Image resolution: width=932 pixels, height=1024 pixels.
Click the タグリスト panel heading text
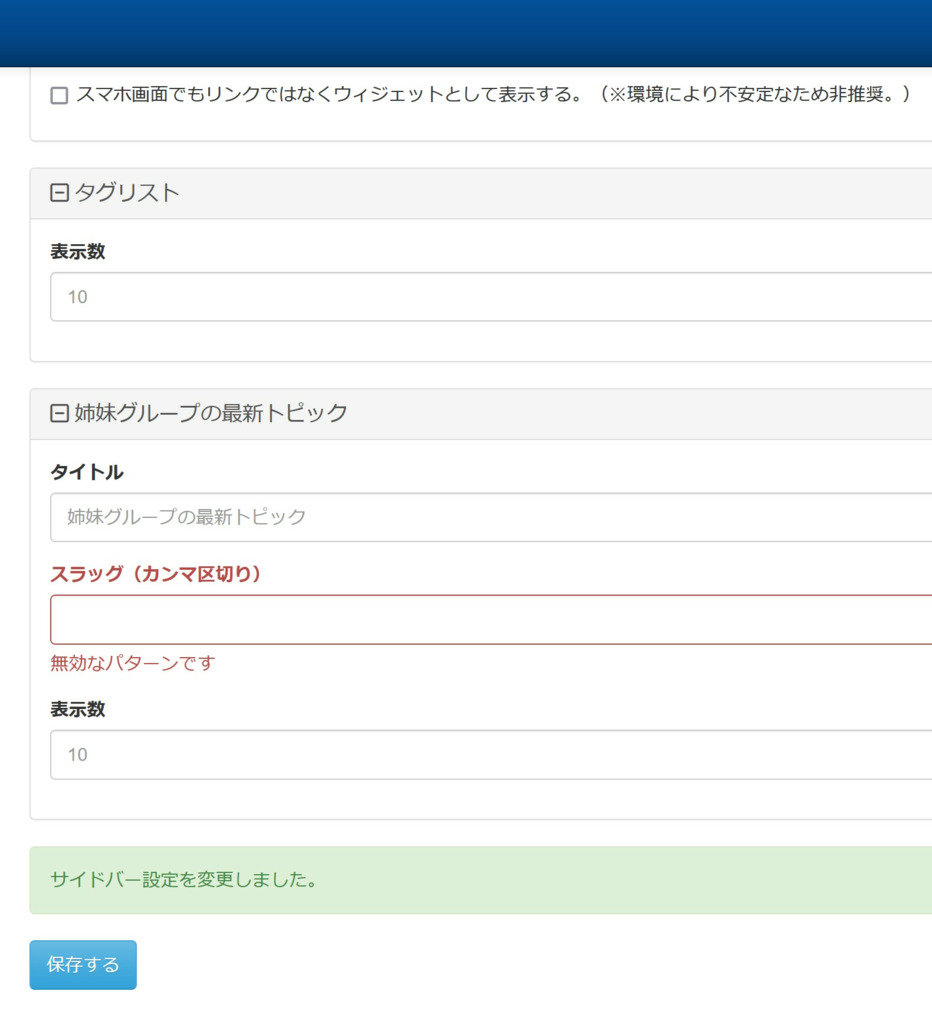click(x=127, y=193)
